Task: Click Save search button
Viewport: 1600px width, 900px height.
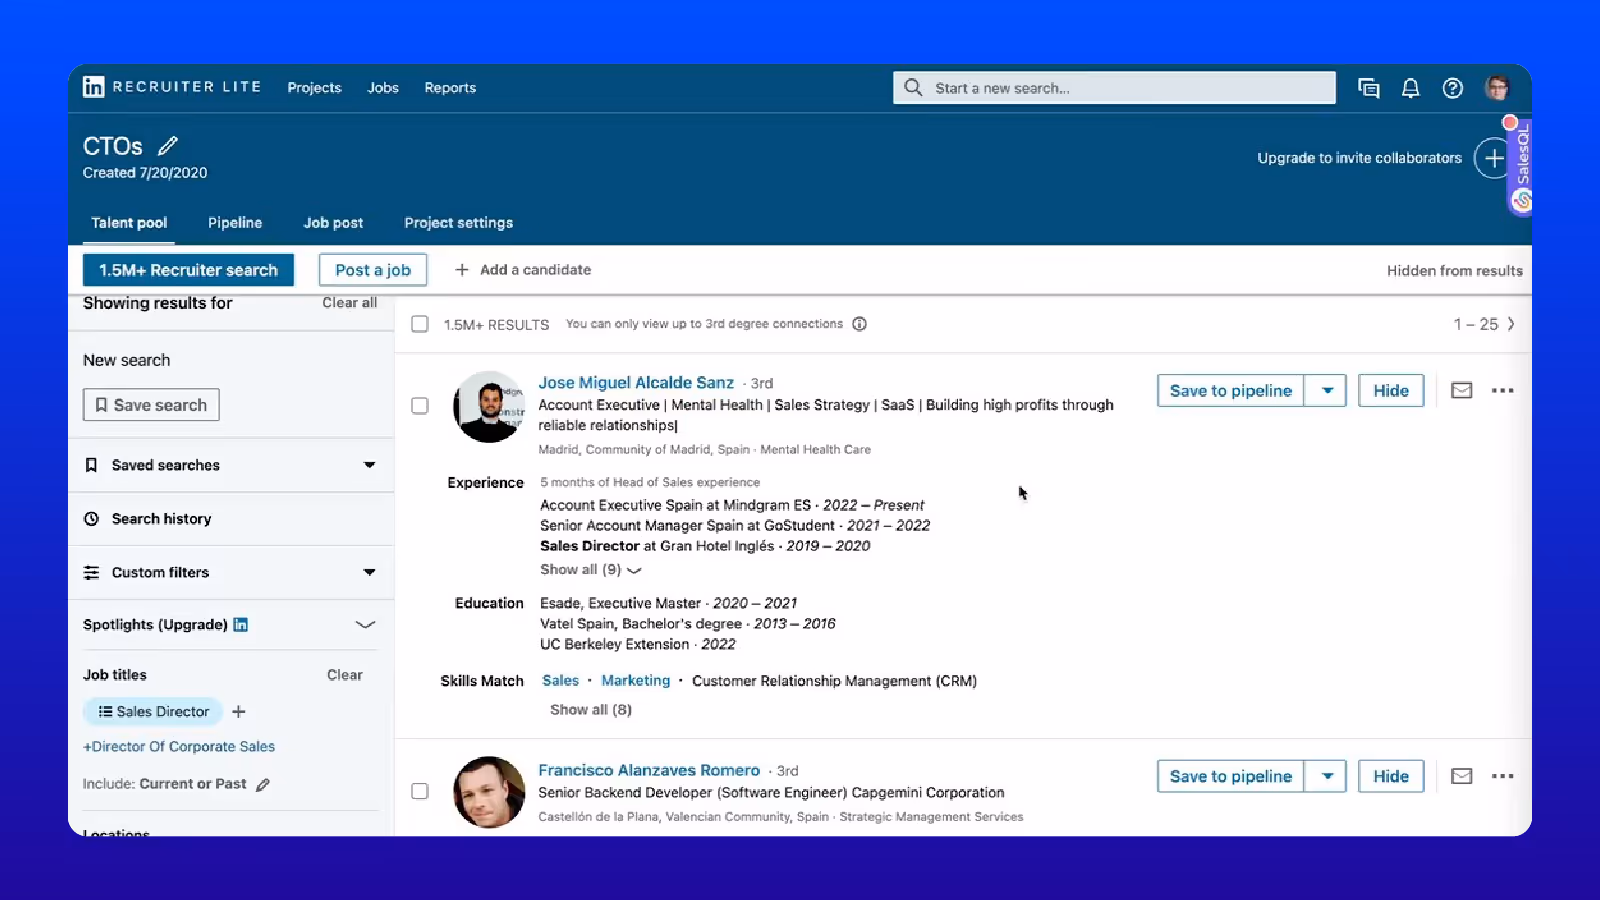Action: [151, 405]
